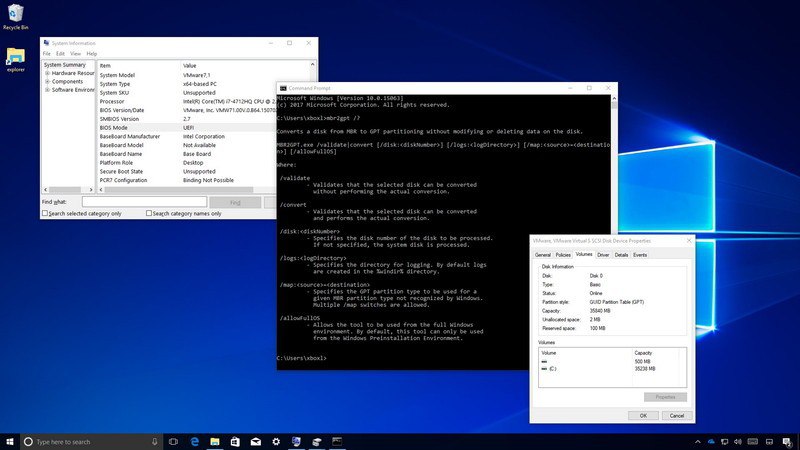Click the Command Prompt title bar icon
This screenshot has height=450, width=800.
coord(283,88)
